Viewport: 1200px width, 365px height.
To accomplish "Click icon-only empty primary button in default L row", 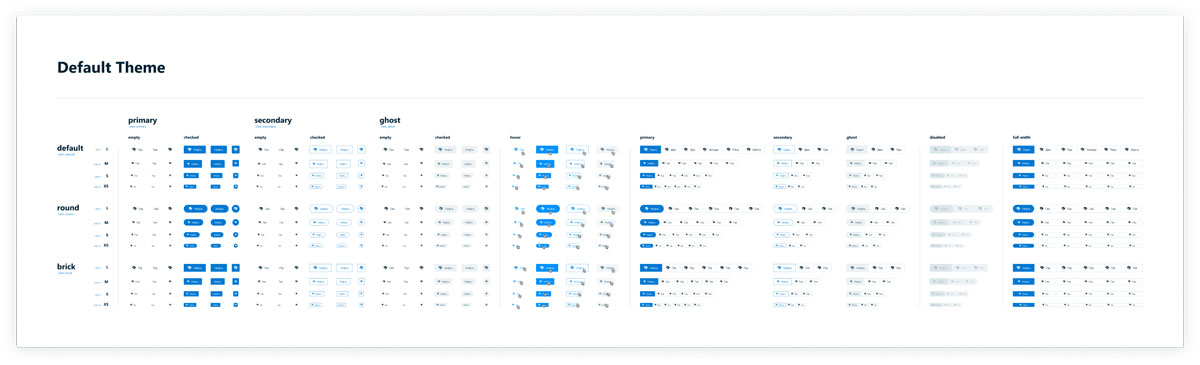I will pos(171,150).
